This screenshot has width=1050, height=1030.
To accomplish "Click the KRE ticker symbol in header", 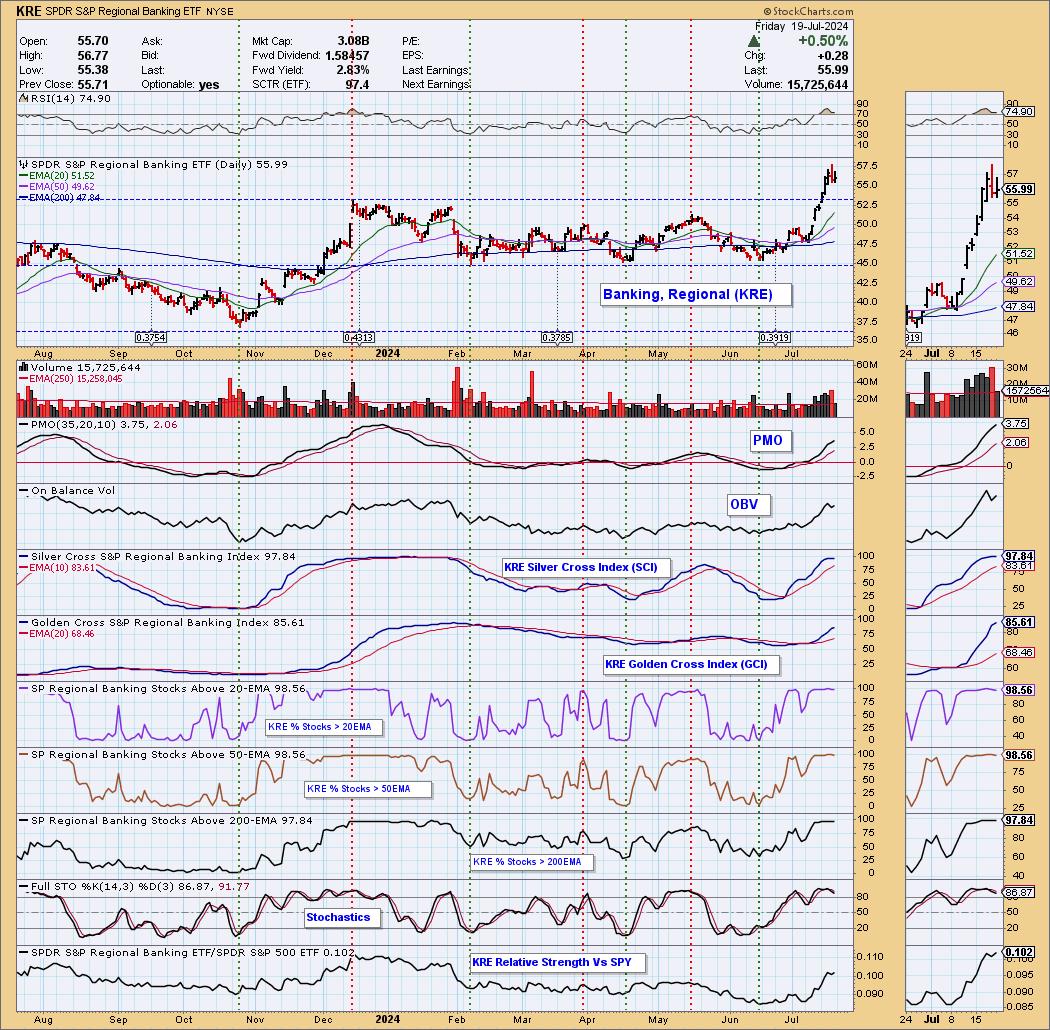I will [x=29, y=11].
